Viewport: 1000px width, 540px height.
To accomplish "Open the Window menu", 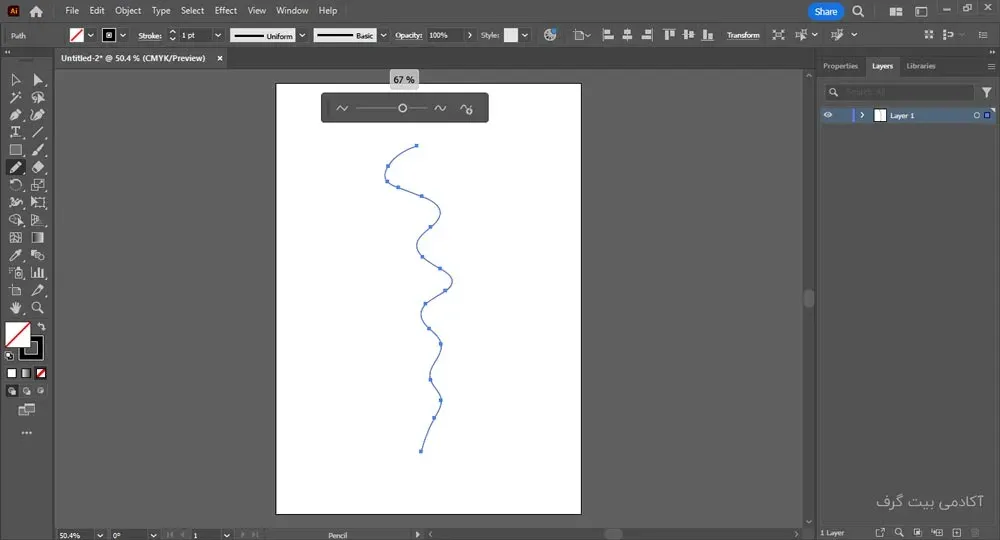I will 292,11.
